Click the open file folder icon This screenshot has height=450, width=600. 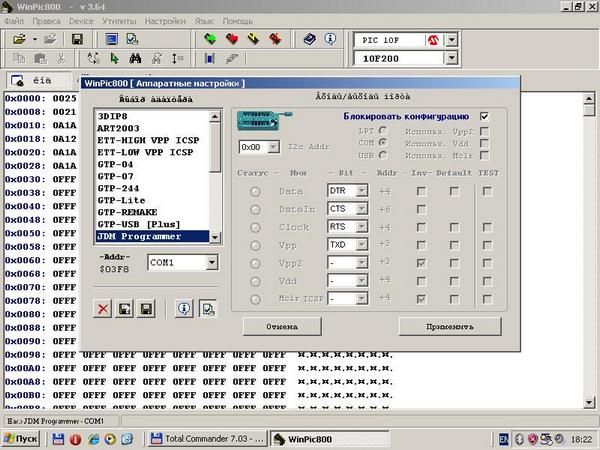point(19,40)
